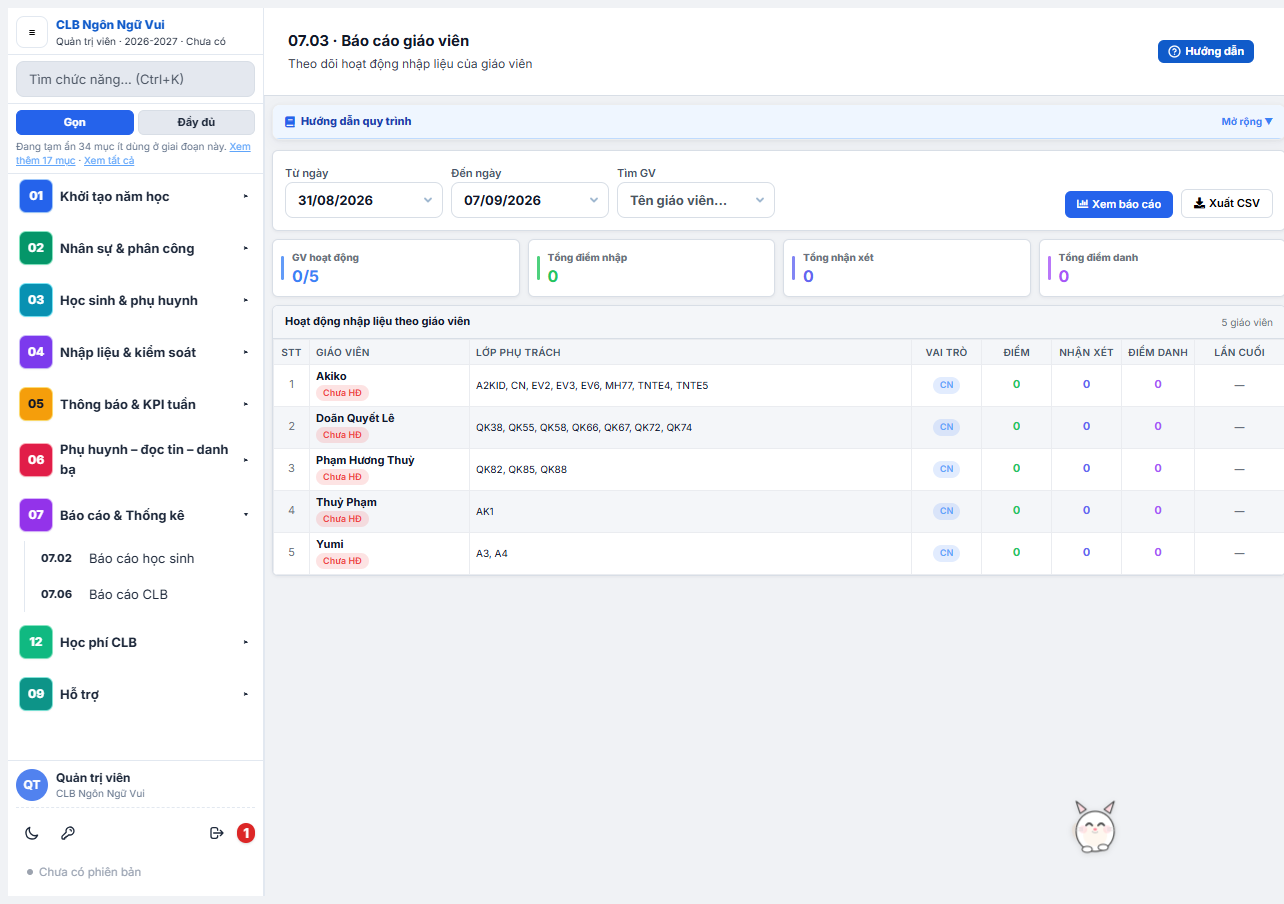The width and height of the screenshot is (1284, 904).
Task: Expand Thông báo & KPI tuần menu
Action: click(x=135, y=404)
